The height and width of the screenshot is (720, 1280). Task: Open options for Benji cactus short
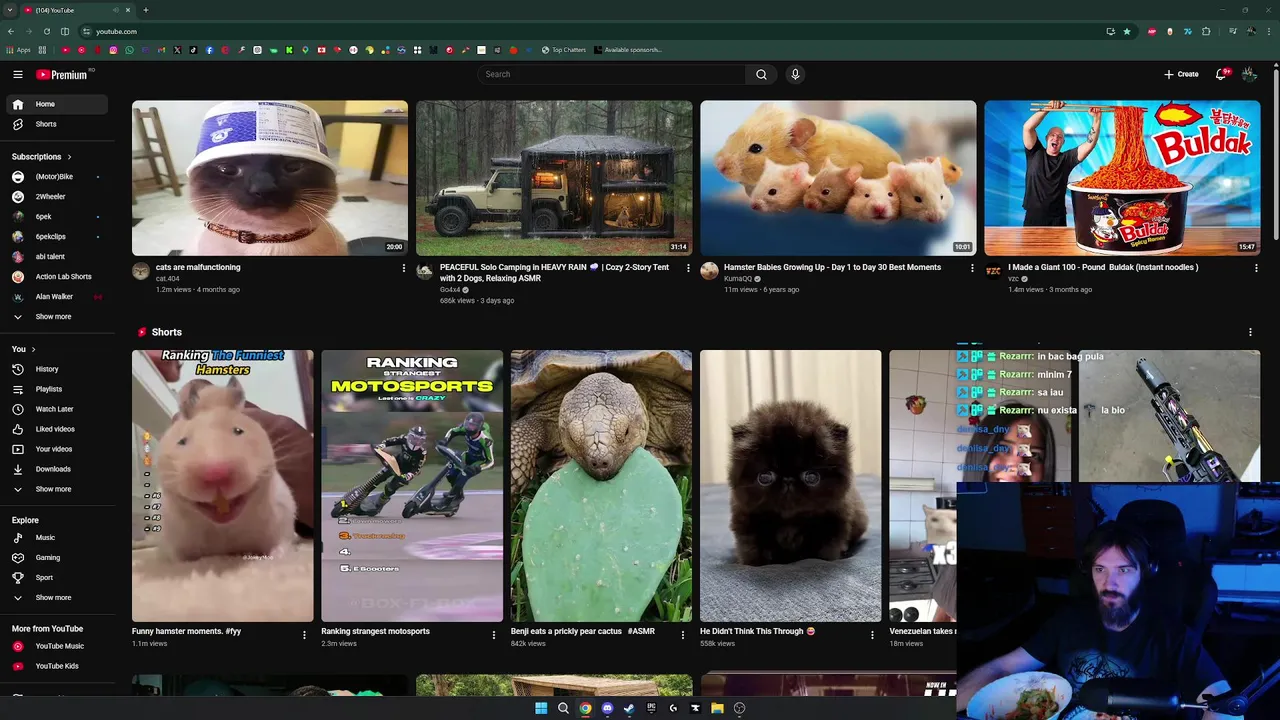683,634
